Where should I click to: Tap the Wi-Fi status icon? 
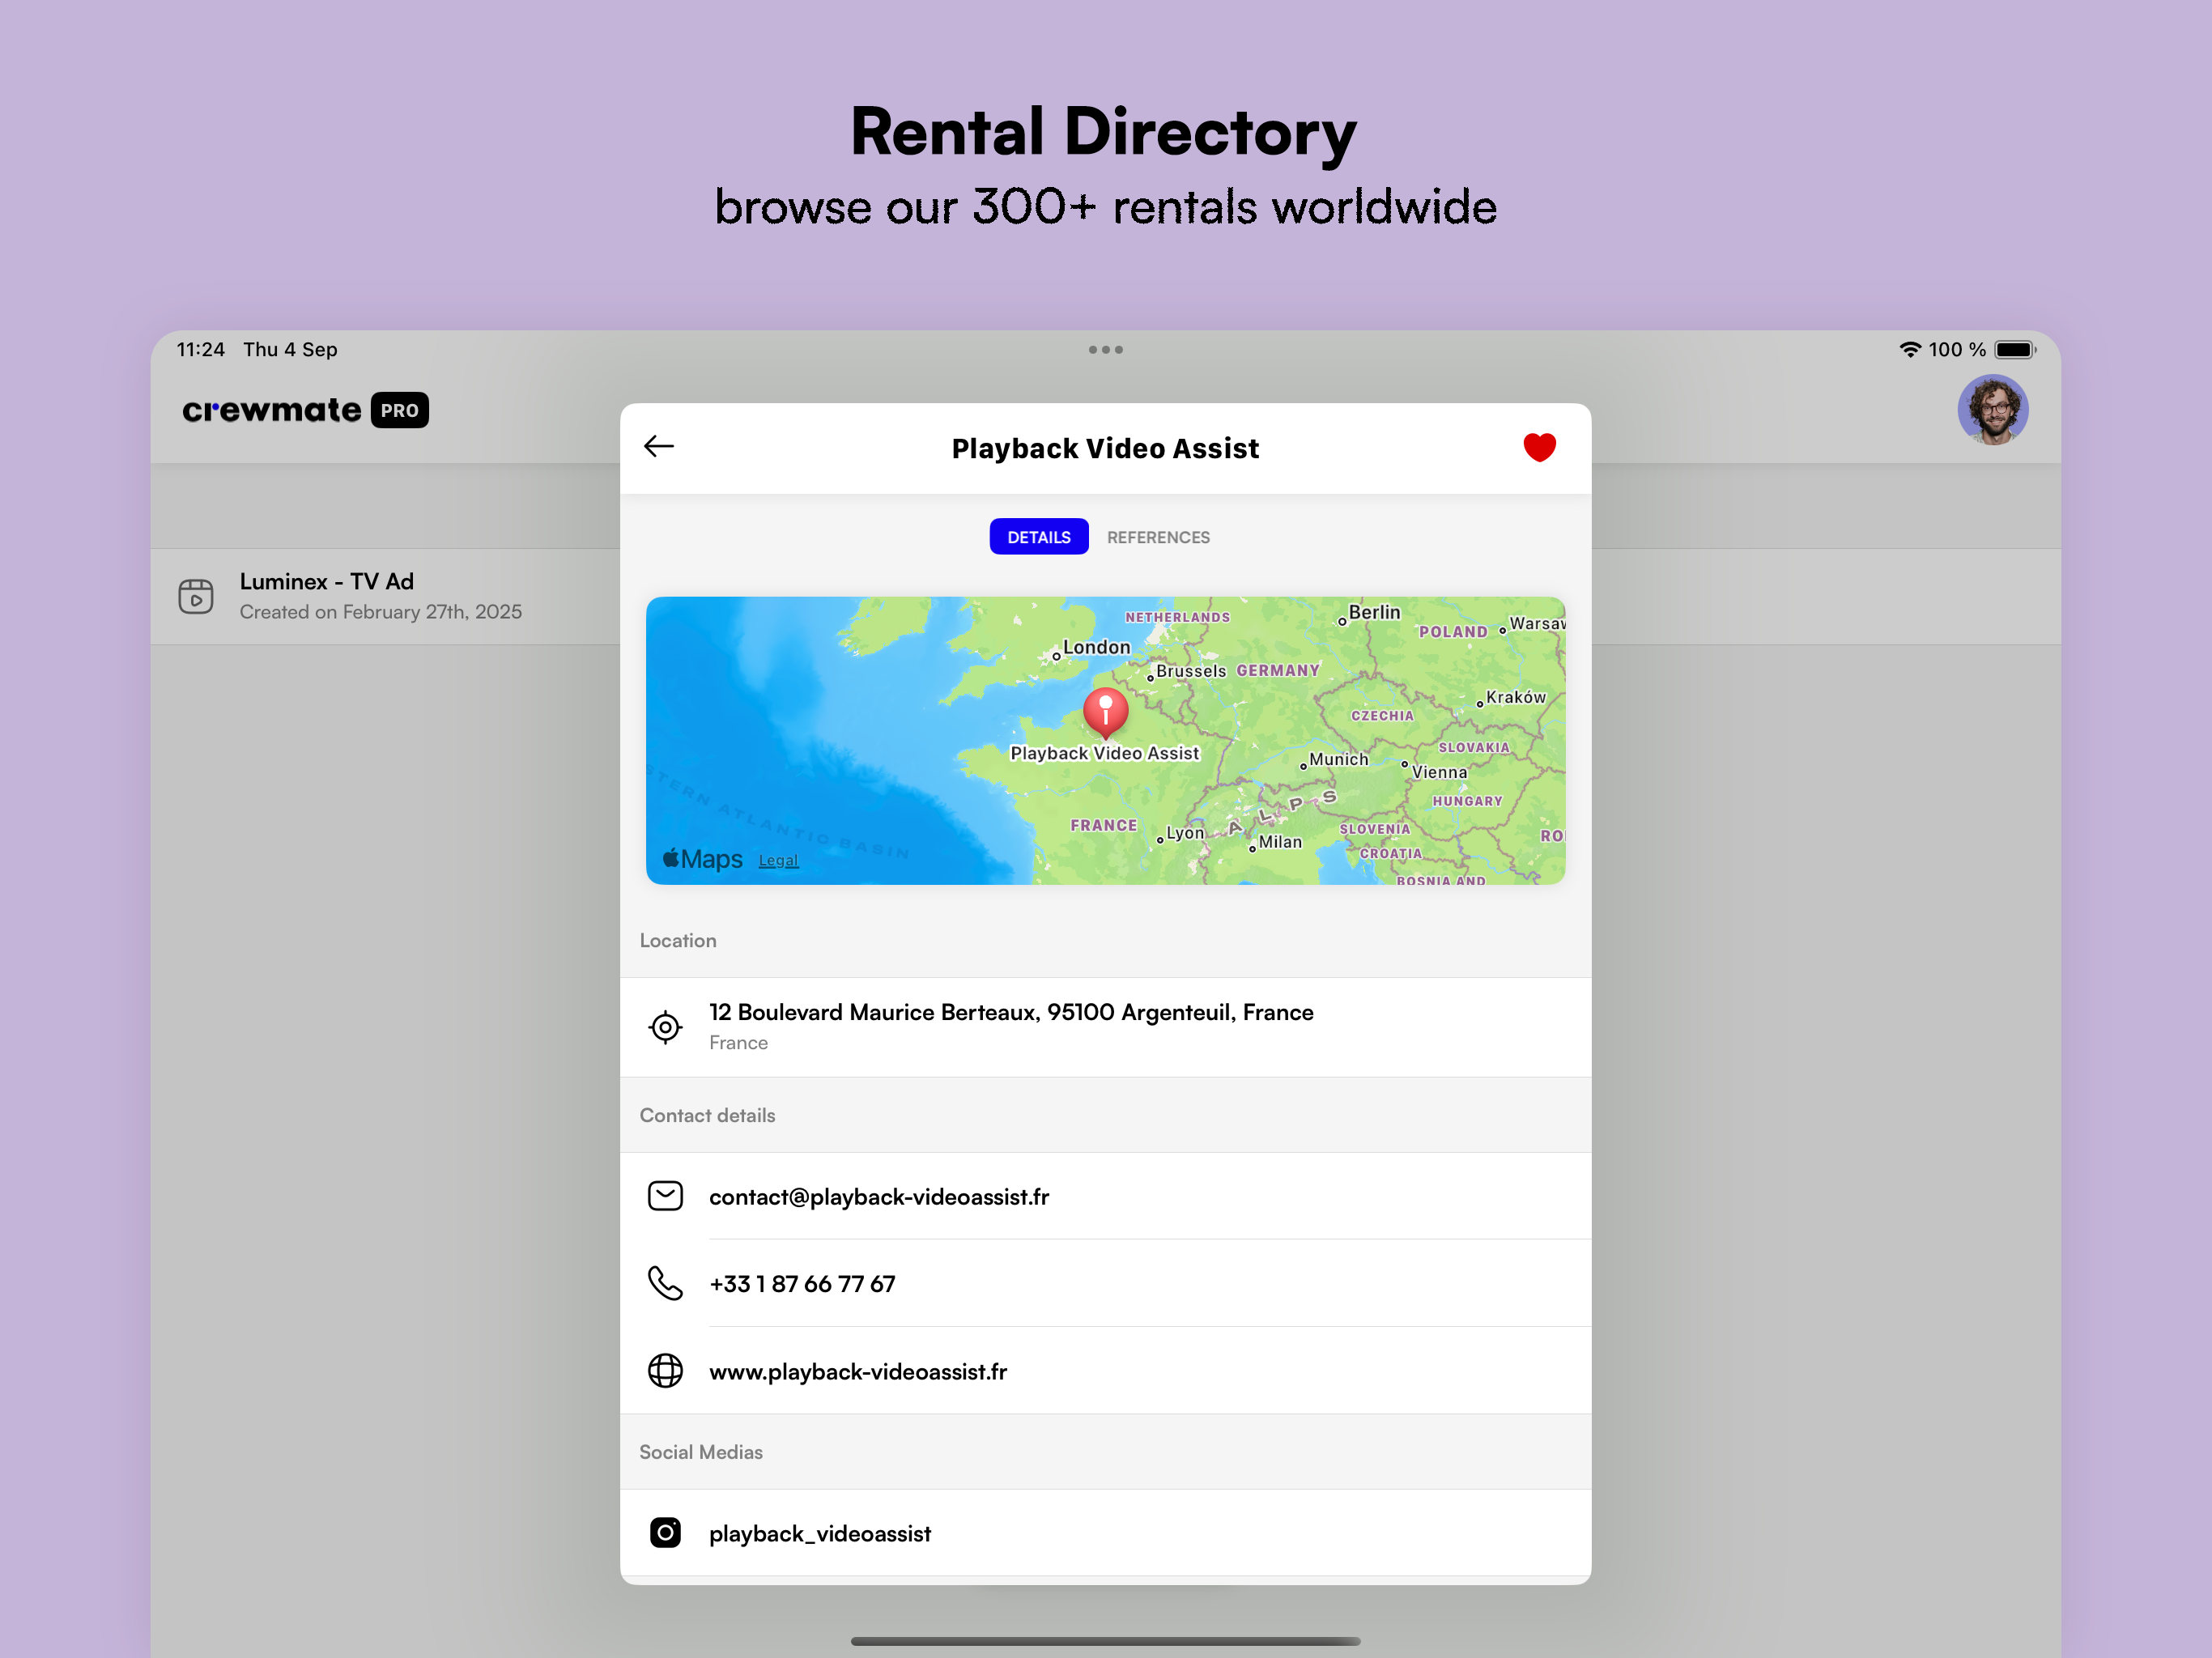1909,350
